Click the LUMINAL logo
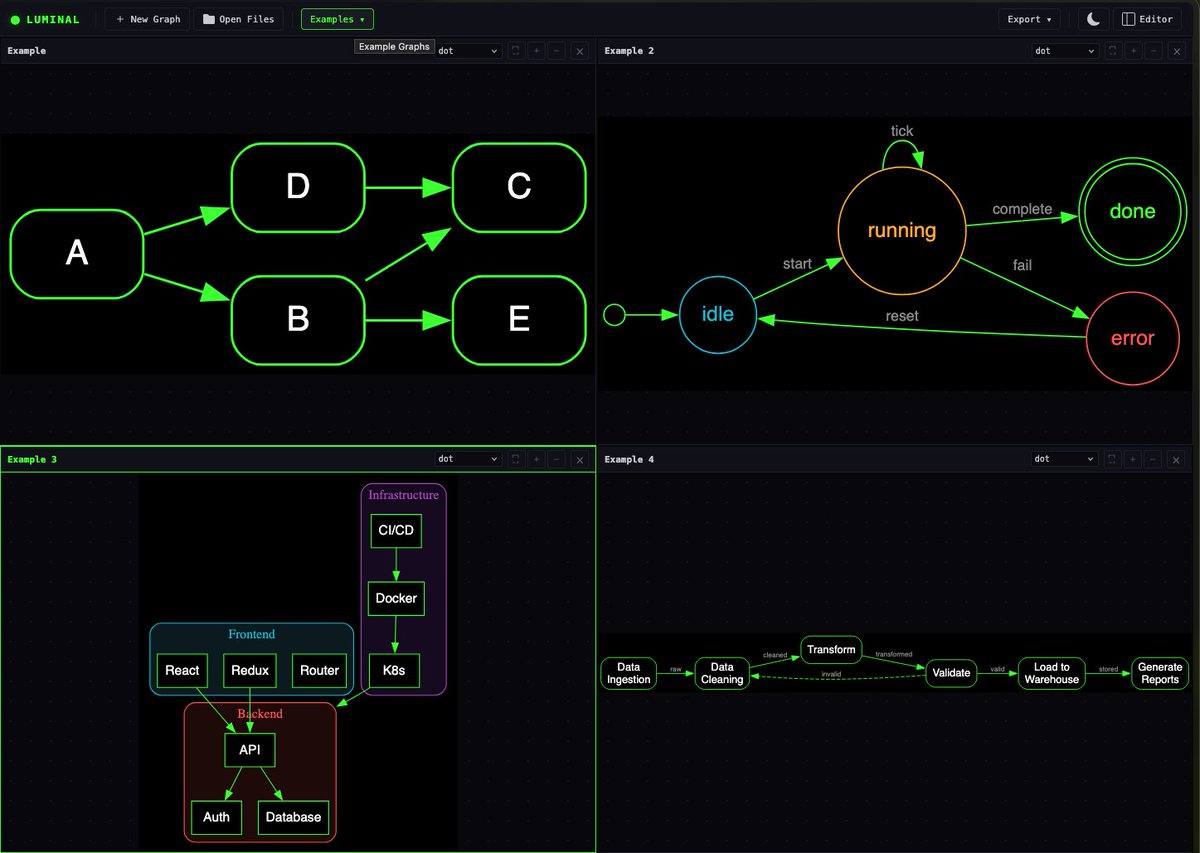Viewport: 1200px width, 853px height. (45, 19)
